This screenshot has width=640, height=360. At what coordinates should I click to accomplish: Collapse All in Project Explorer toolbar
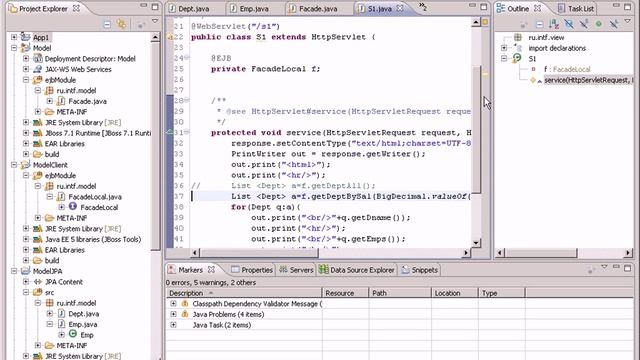click(107, 24)
